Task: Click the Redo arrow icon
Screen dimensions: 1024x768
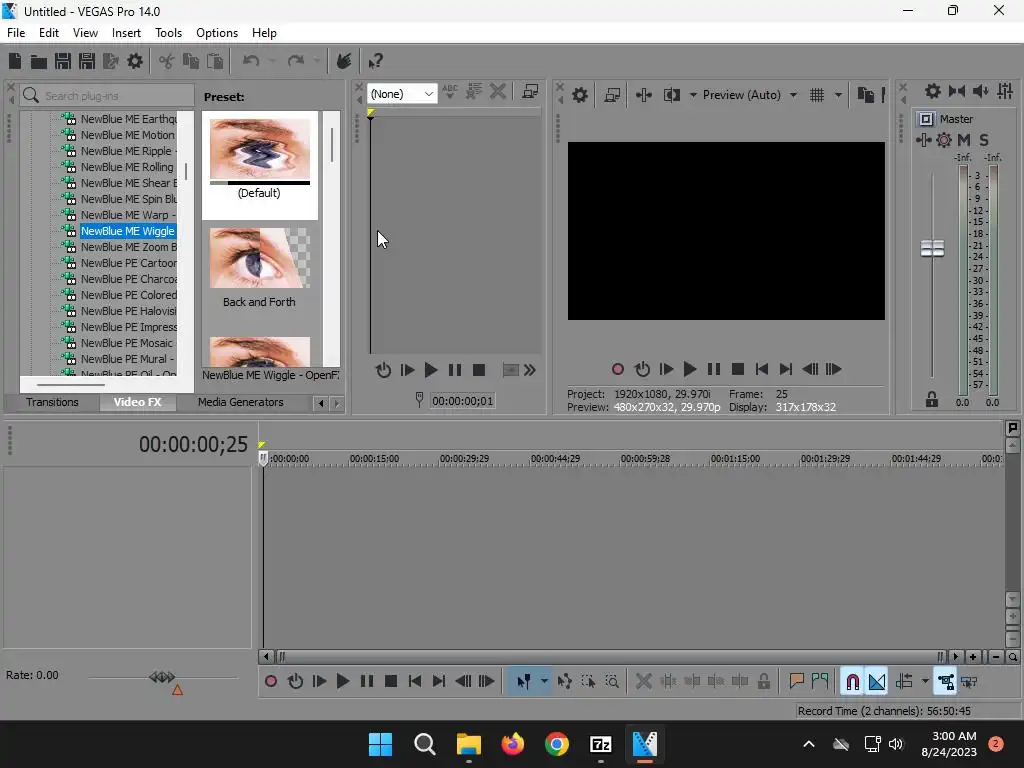Action: pos(296,61)
